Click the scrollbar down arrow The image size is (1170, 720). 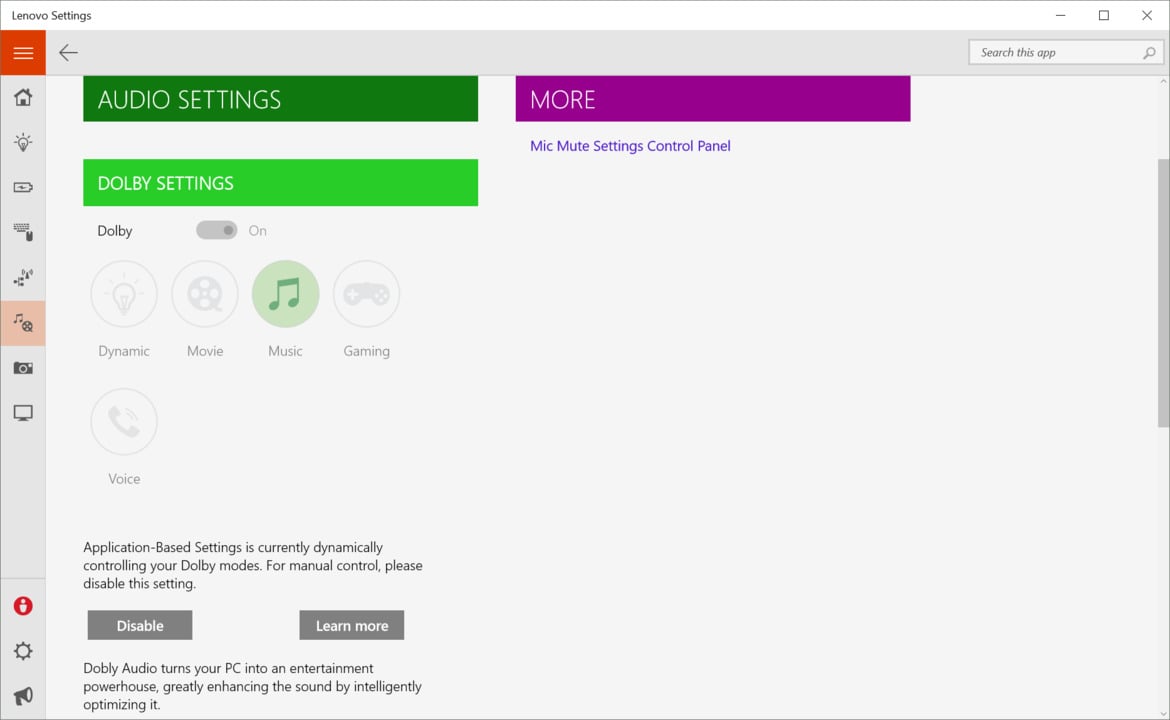(x=1163, y=714)
